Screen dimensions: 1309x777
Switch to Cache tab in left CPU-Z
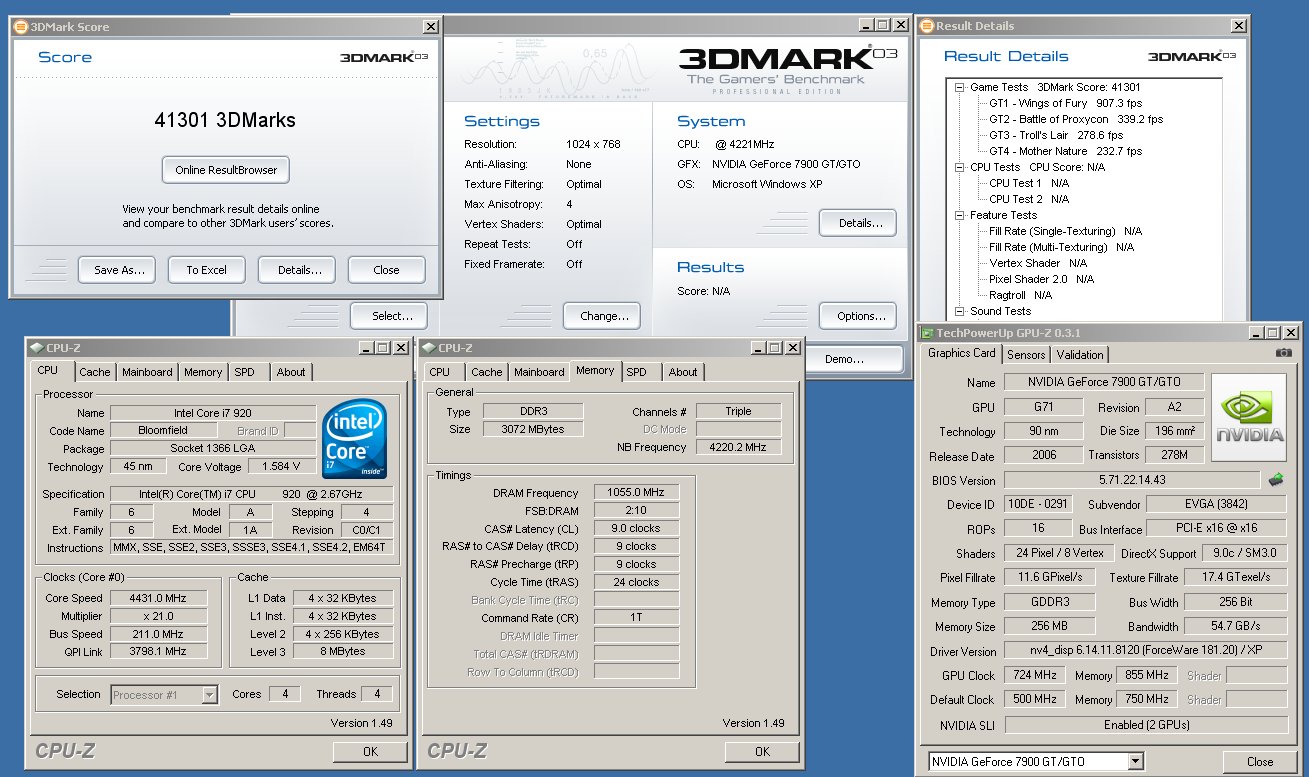click(95, 372)
